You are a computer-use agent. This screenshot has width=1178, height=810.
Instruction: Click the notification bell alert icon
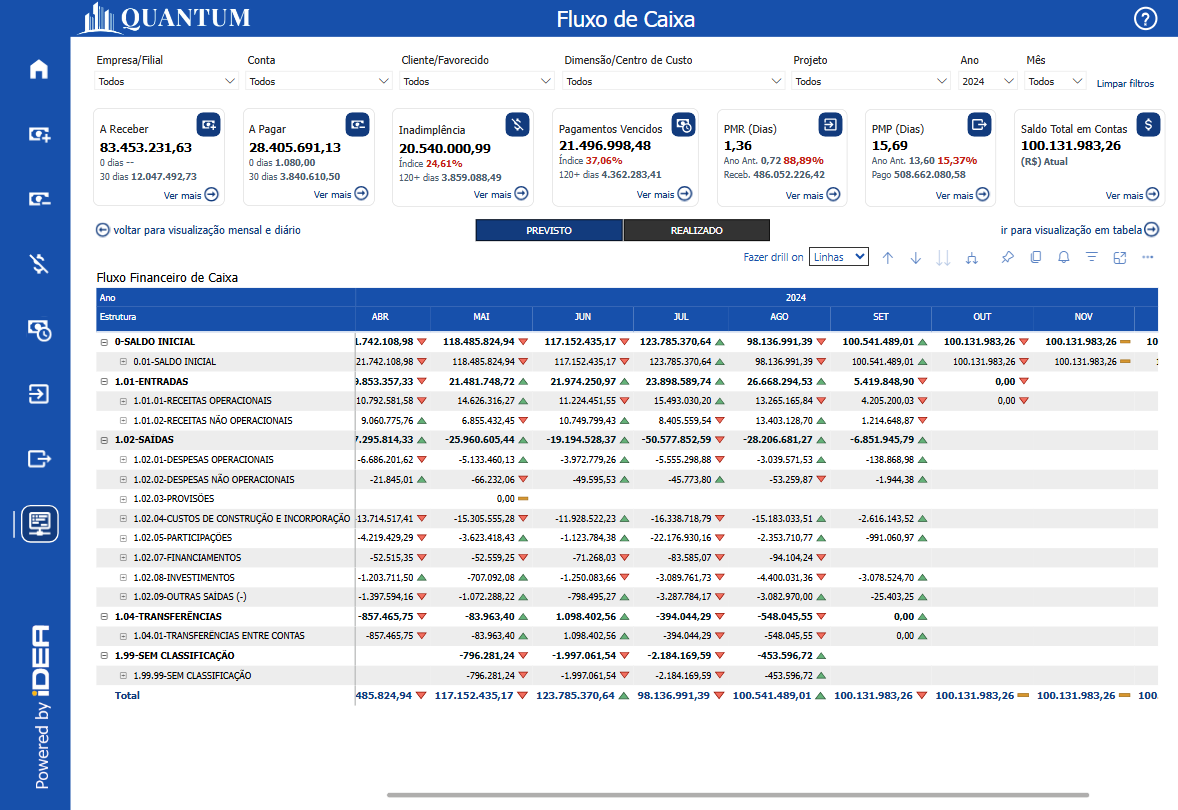(1063, 258)
